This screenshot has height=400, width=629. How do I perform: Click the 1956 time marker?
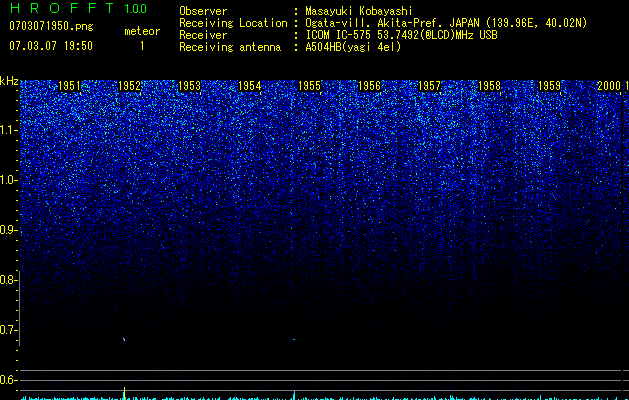[x=369, y=86]
